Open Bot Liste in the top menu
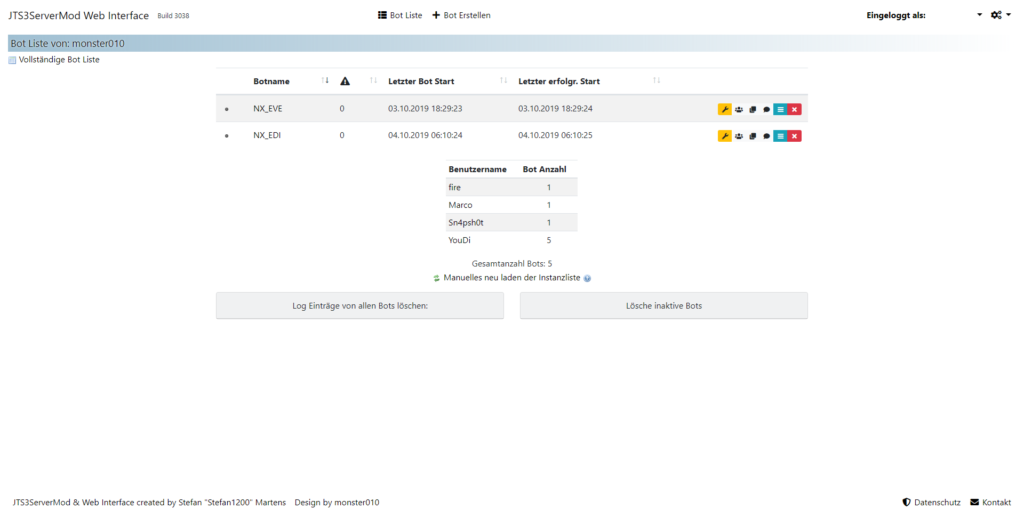This screenshot has height=517, width=1024. [399, 15]
